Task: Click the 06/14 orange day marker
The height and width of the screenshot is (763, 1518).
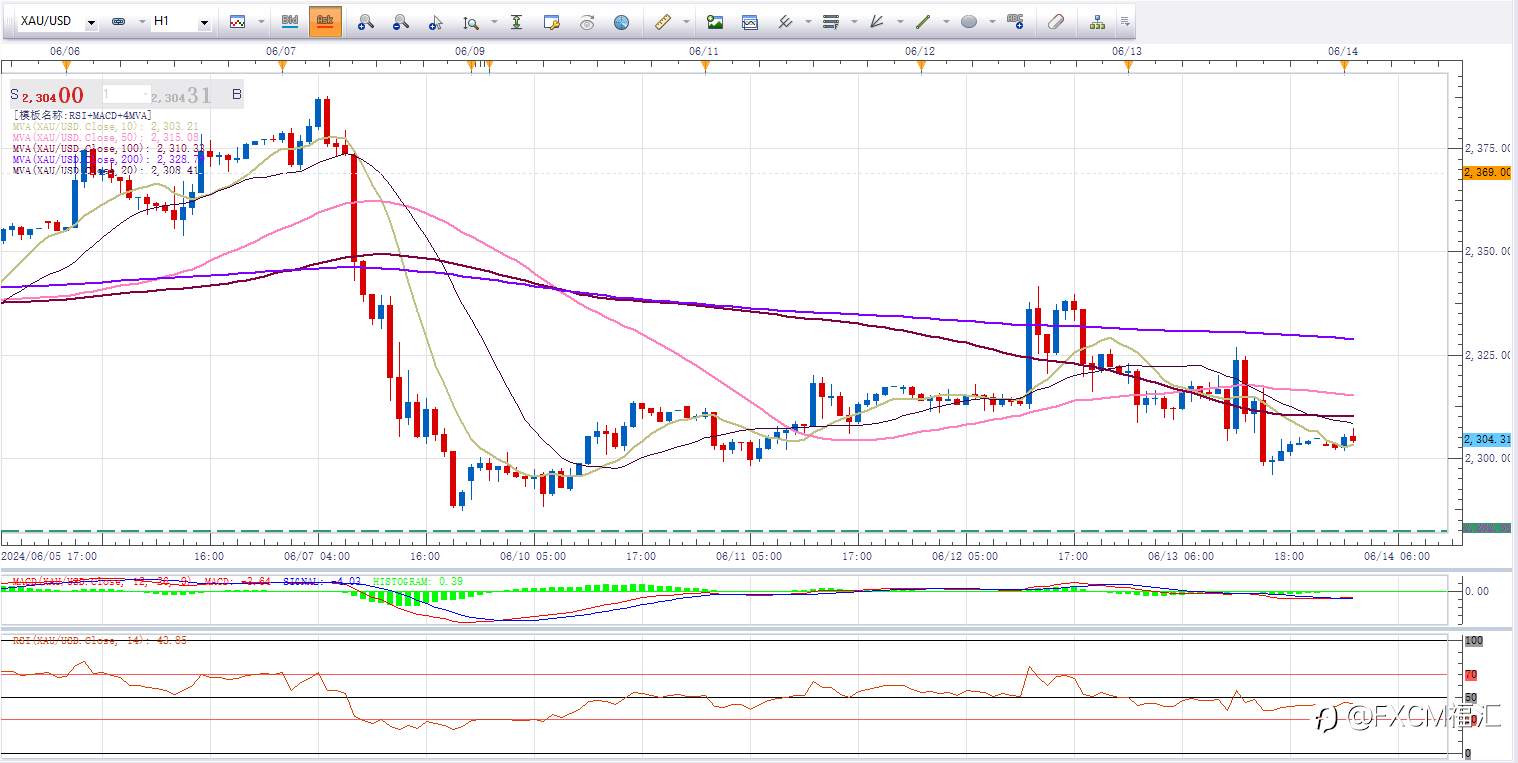Action: [x=1344, y=67]
